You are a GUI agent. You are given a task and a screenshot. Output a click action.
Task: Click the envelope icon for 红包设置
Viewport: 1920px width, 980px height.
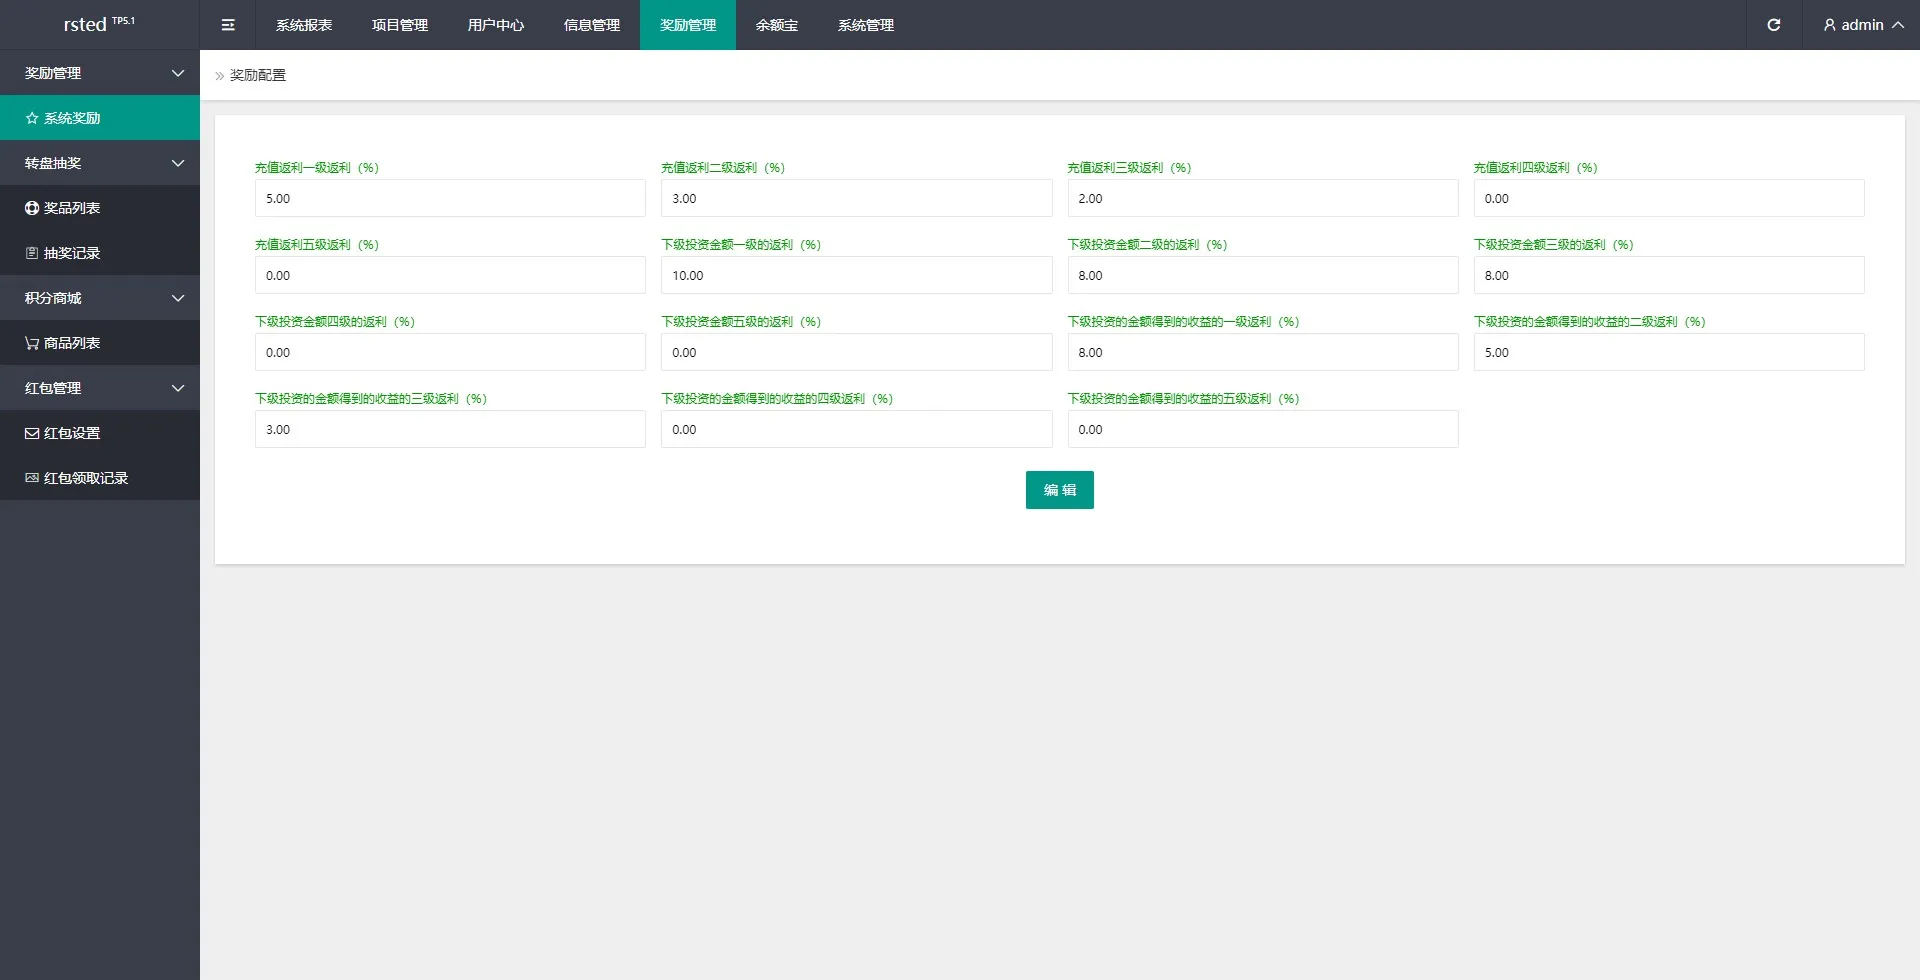(x=32, y=433)
